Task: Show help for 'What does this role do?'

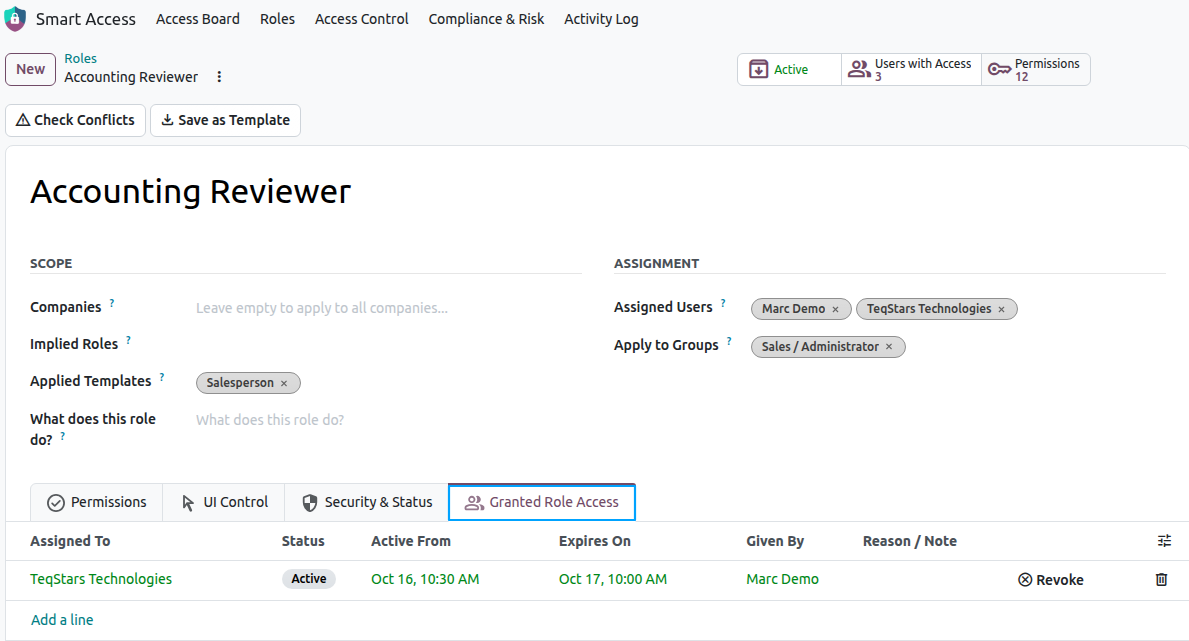Action: (x=62, y=436)
